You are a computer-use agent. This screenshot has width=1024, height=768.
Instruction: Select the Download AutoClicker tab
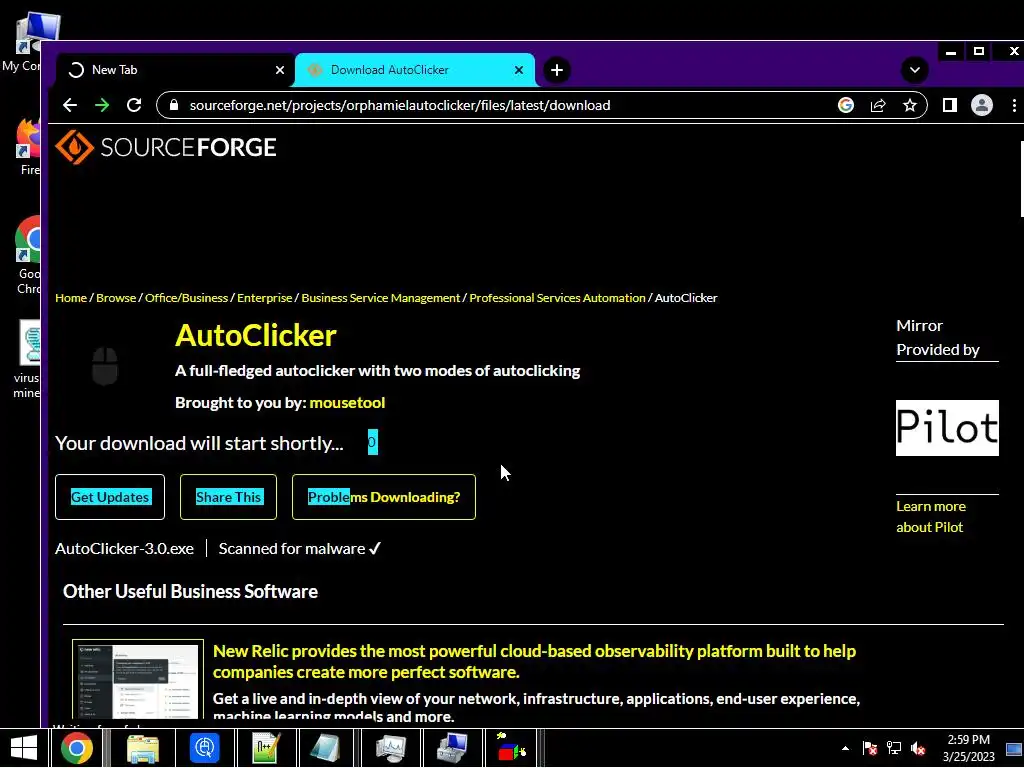[x=415, y=70]
